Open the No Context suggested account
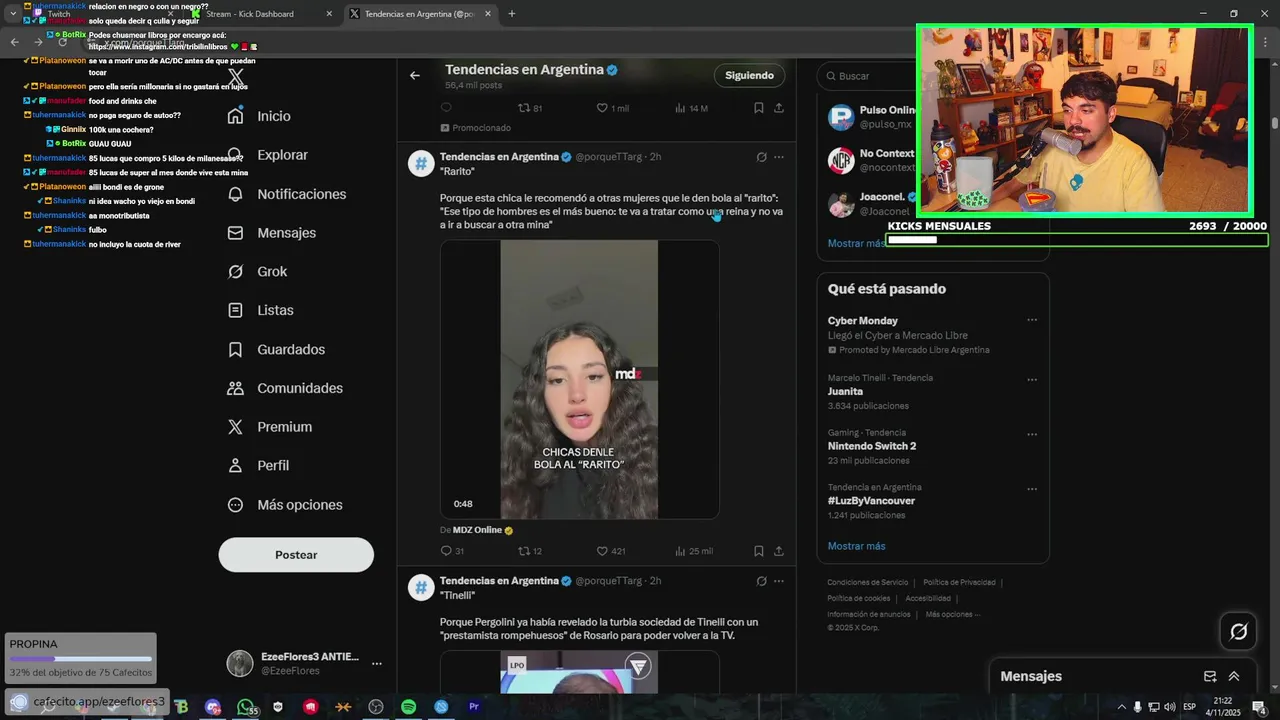Image resolution: width=1280 pixels, height=720 pixels. tap(870, 160)
